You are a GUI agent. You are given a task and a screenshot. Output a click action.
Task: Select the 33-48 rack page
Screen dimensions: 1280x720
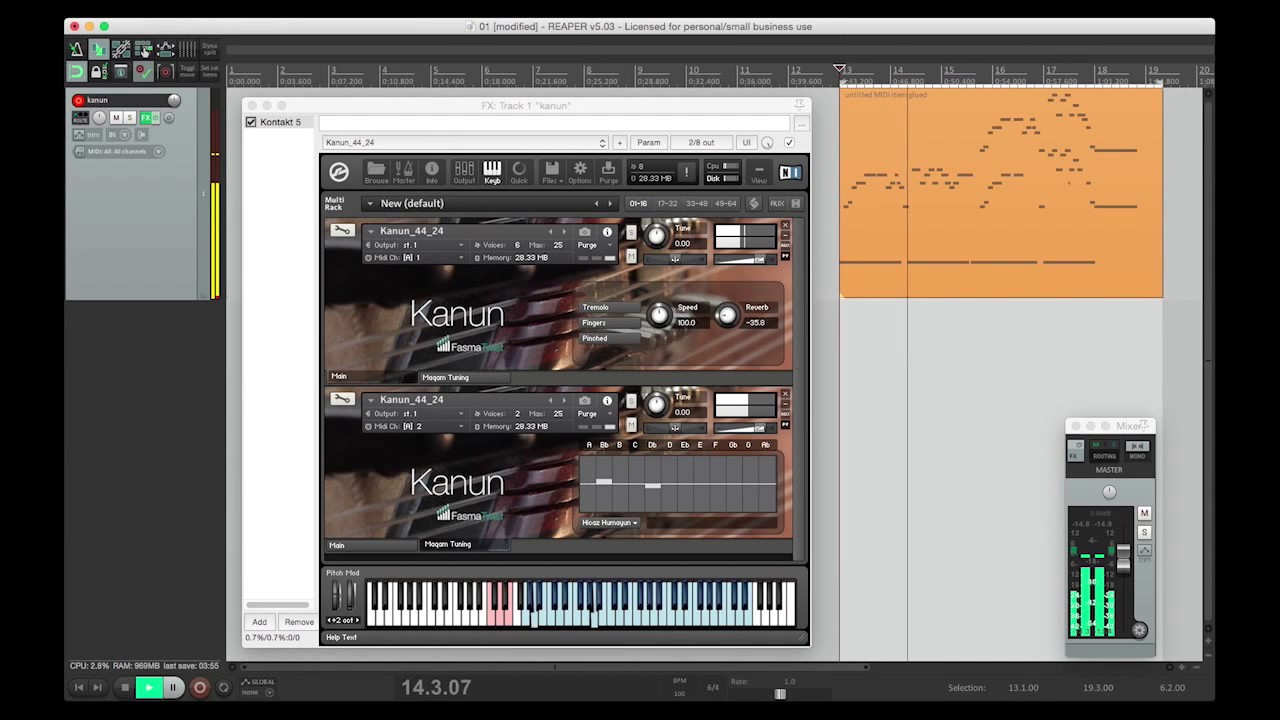[x=696, y=204]
